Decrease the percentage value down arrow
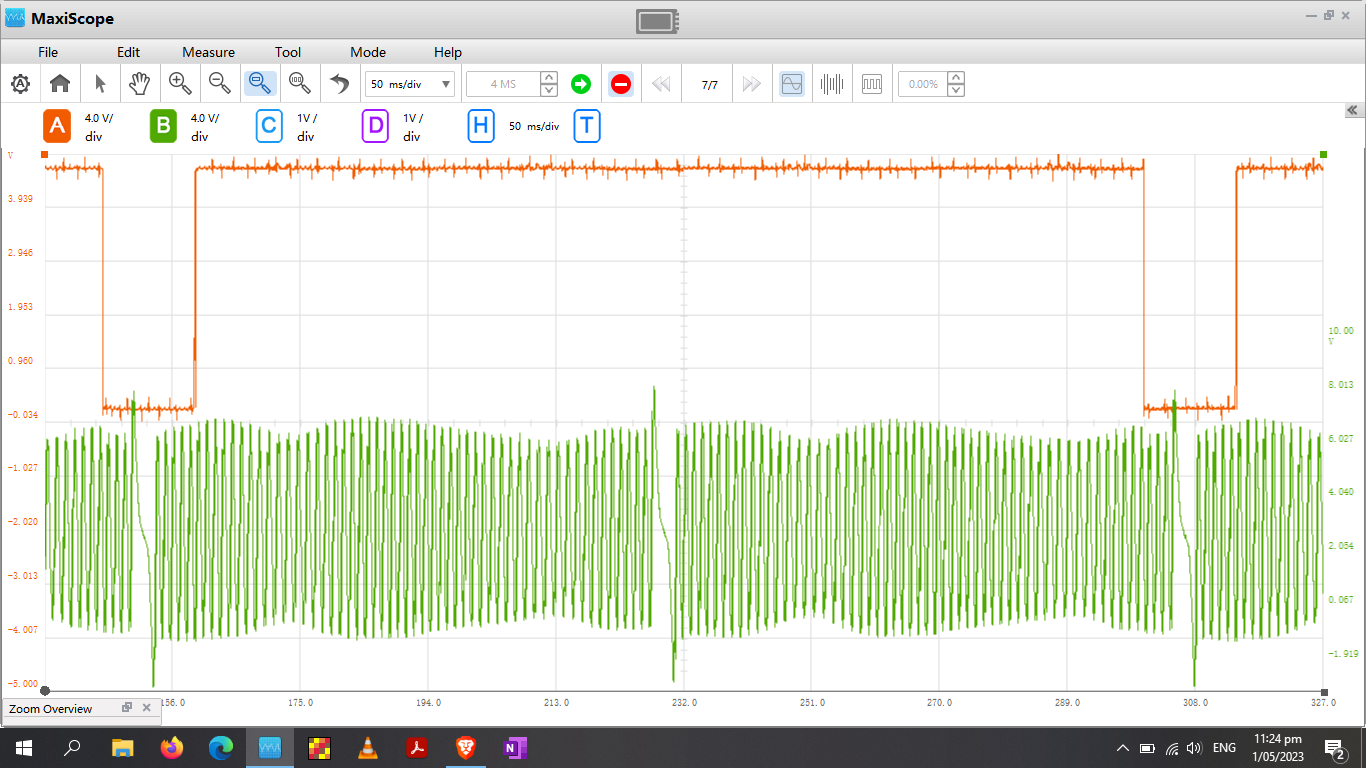Viewport: 1366px width, 768px height. click(956, 90)
